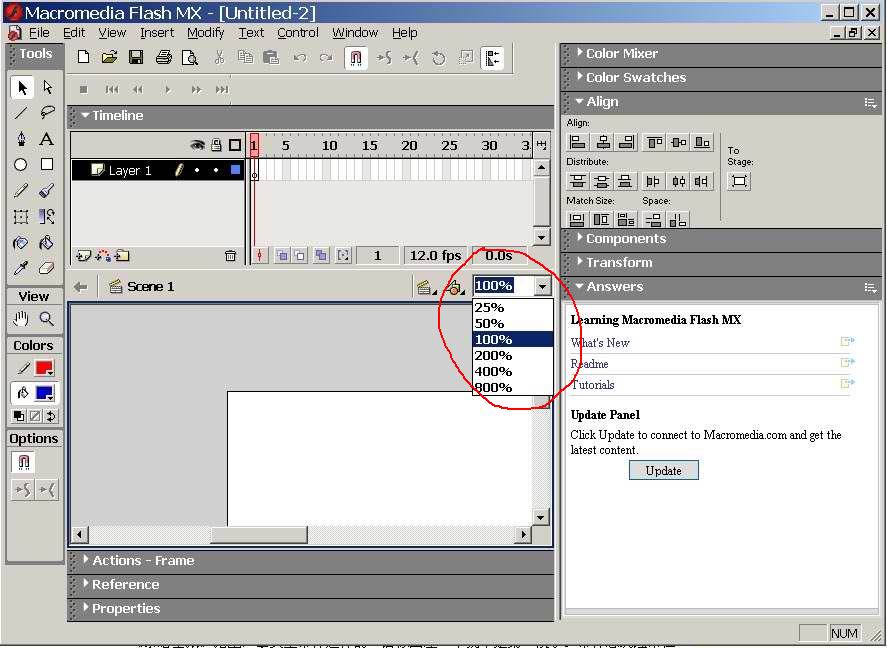Select the Paint Bucket tool
This screenshot has width=887, height=648.
point(48,243)
